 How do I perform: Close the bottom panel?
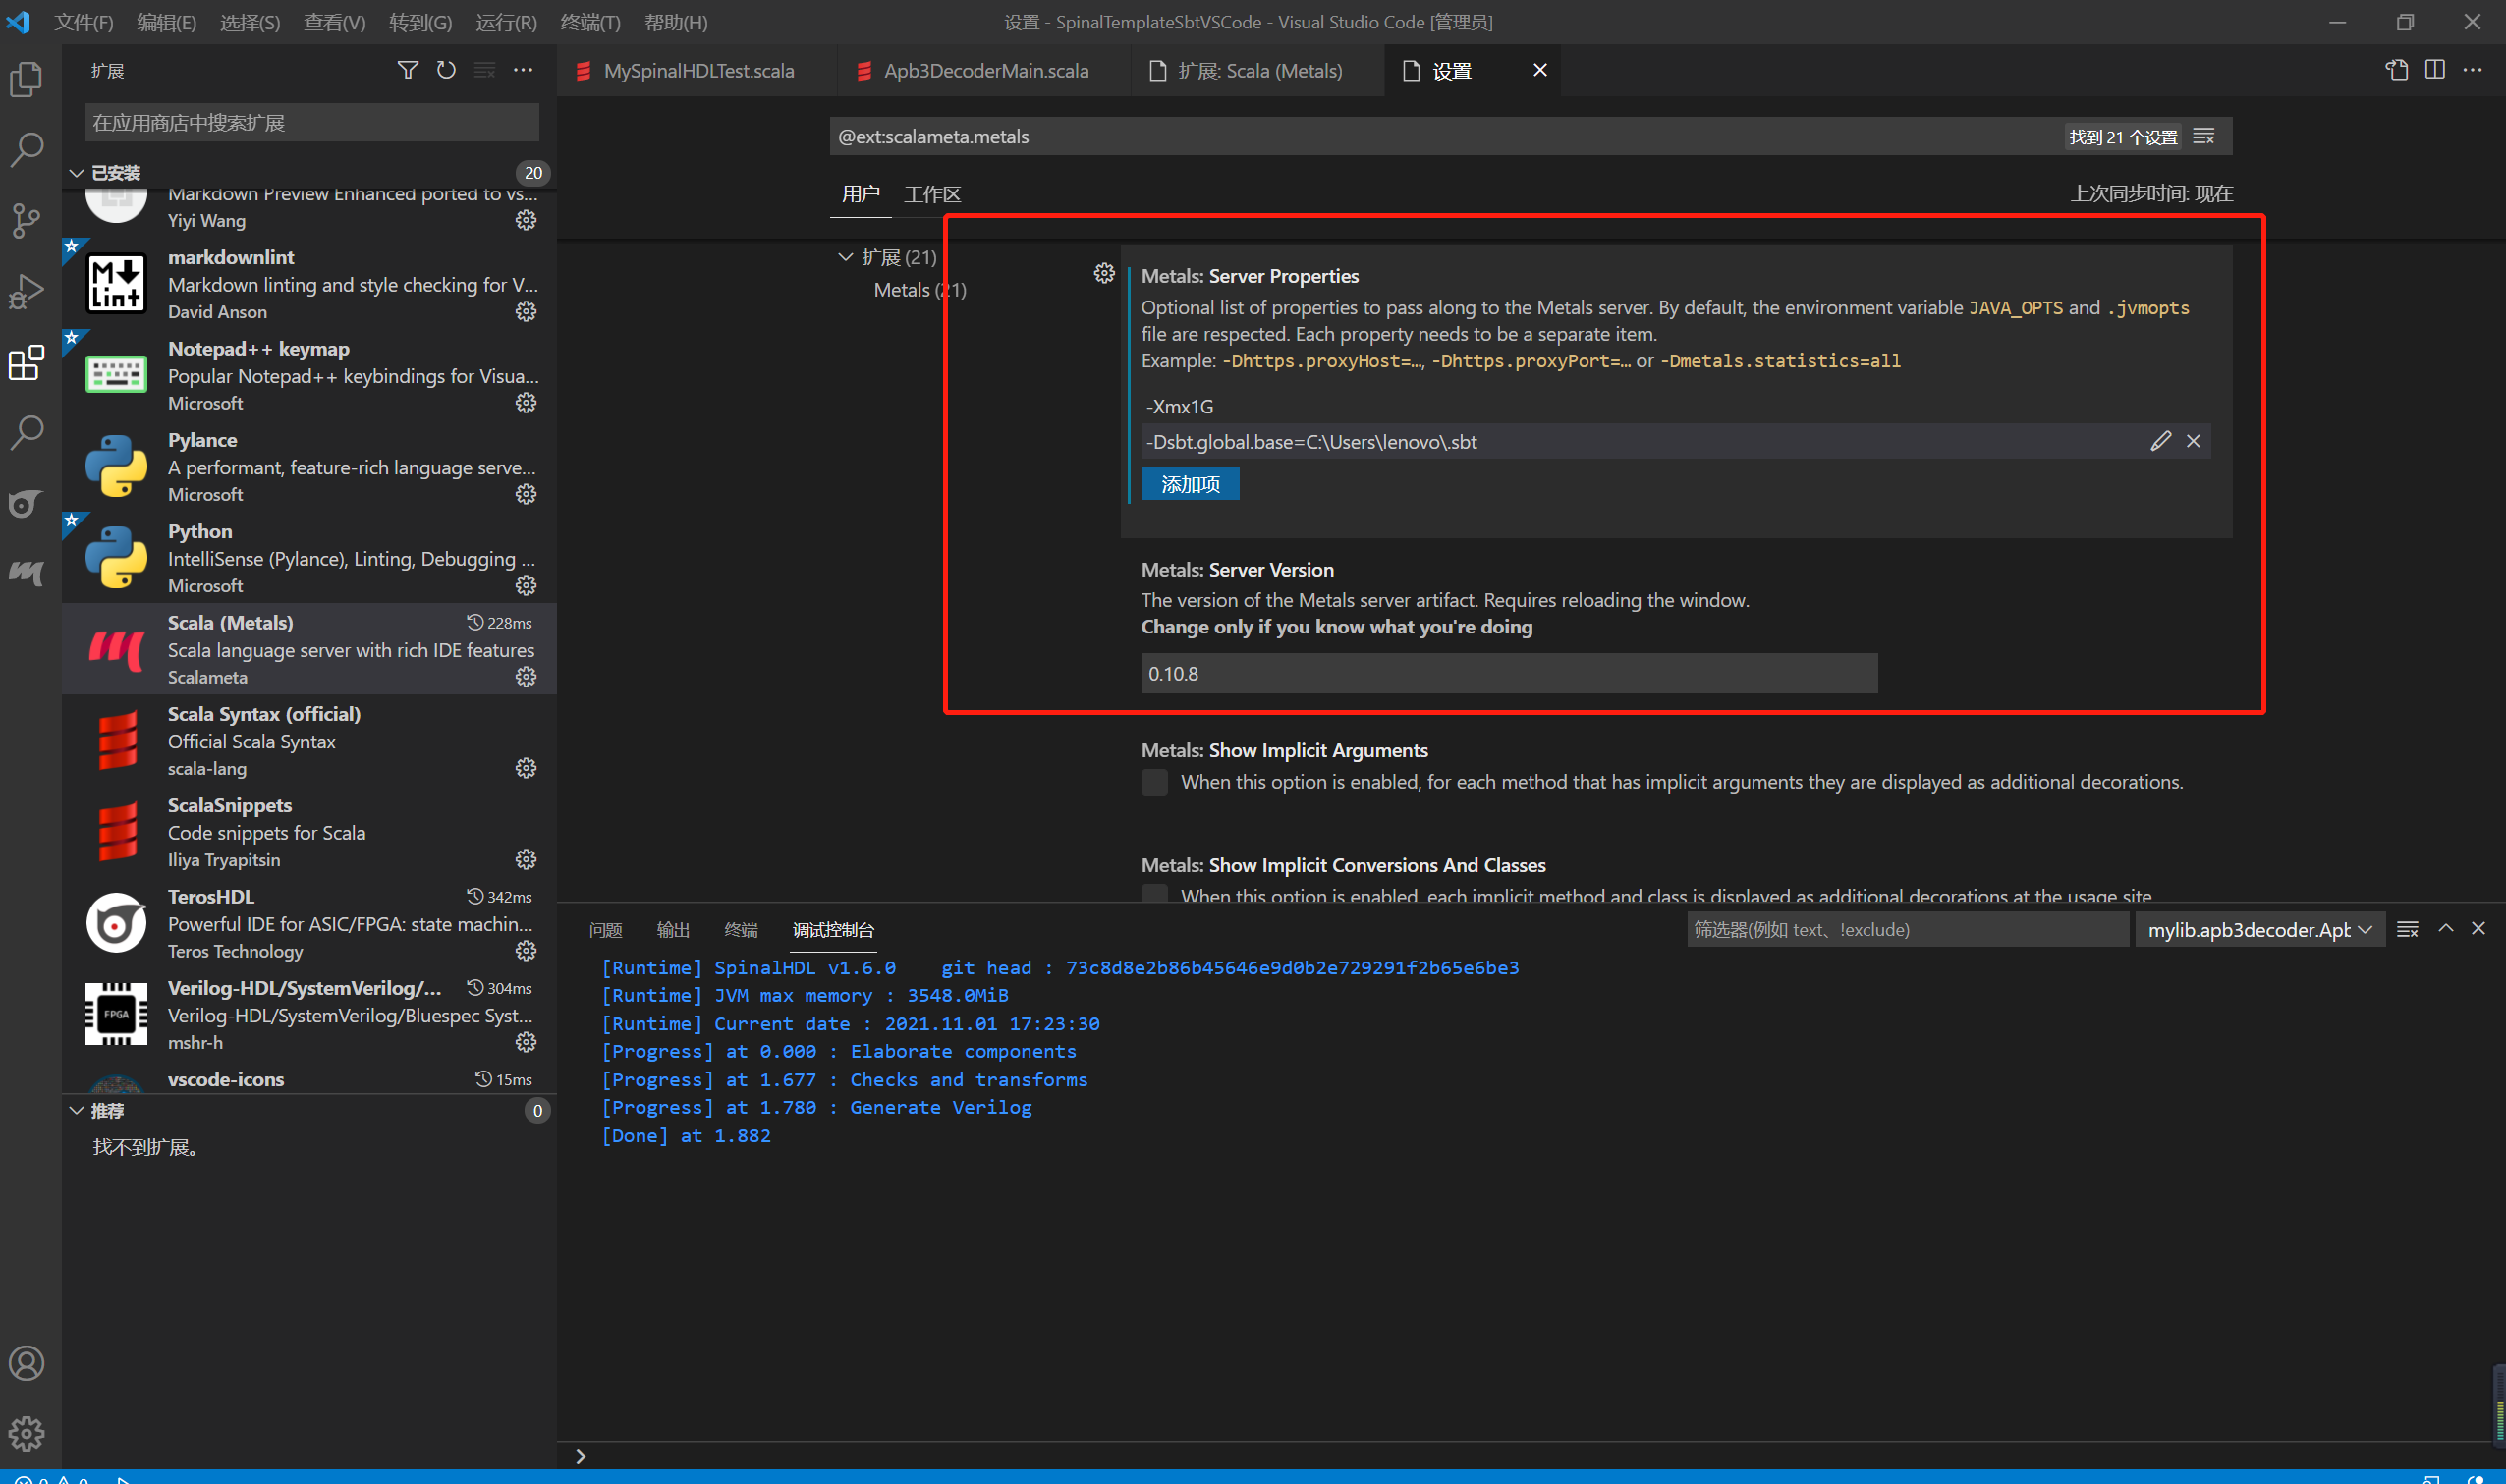[x=2478, y=929]
